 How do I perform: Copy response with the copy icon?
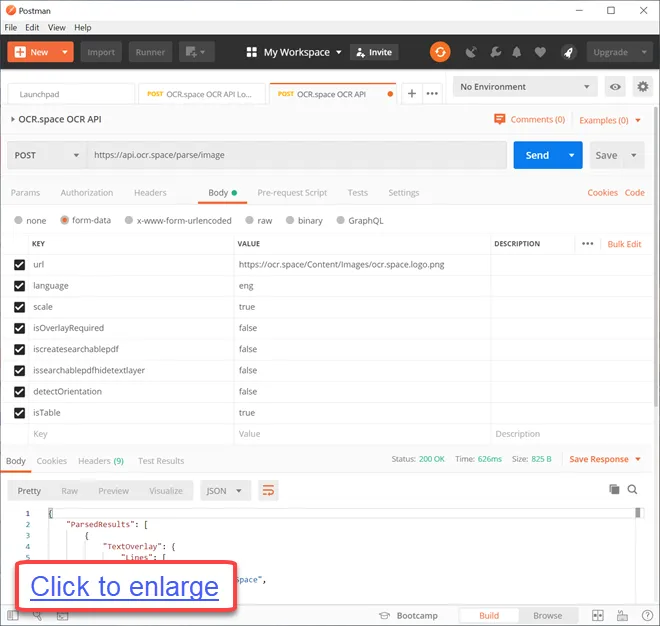pos(614,489)
